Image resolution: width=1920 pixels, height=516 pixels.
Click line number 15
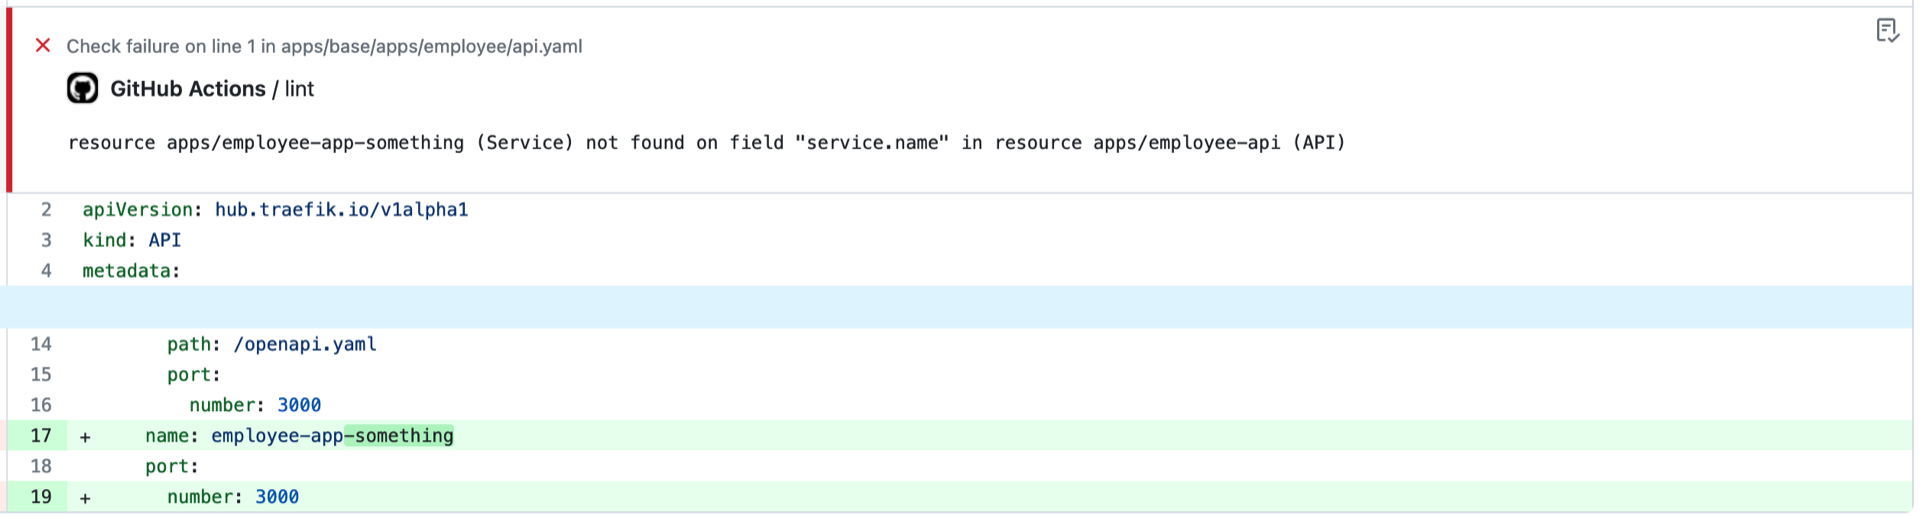[x=40, y=374]
